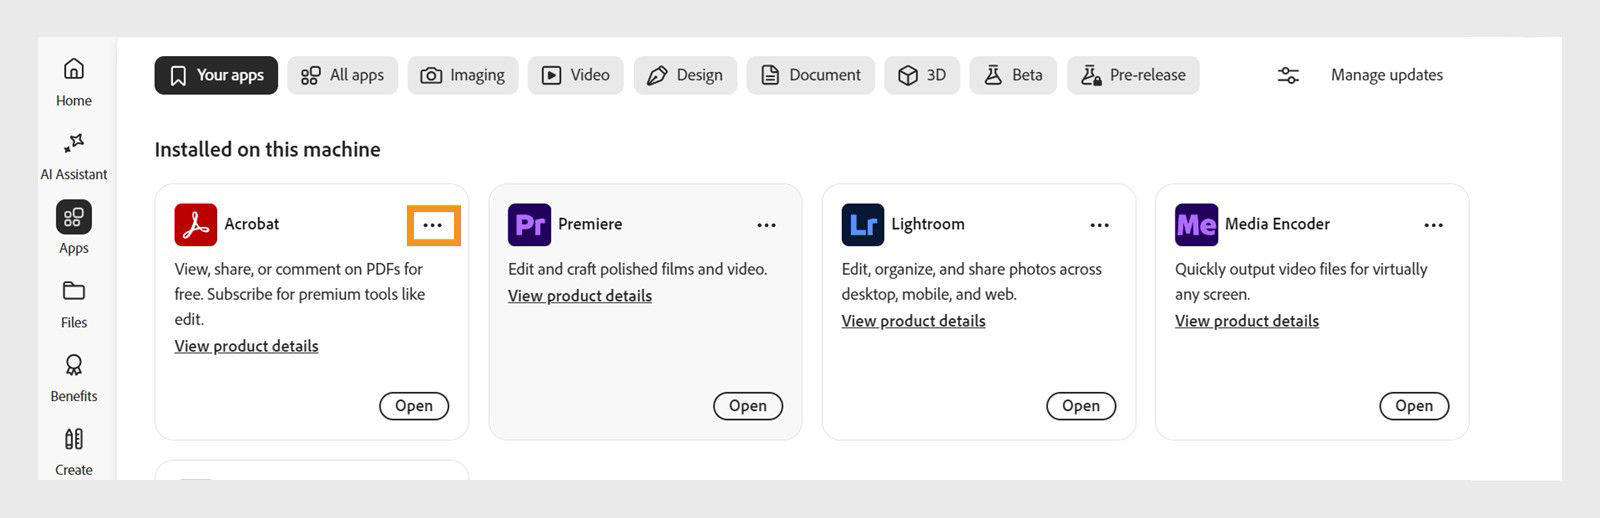Click the Lightroom app title
The width and height of the screenshot is (1600, 518).
[x=928, y=224]
